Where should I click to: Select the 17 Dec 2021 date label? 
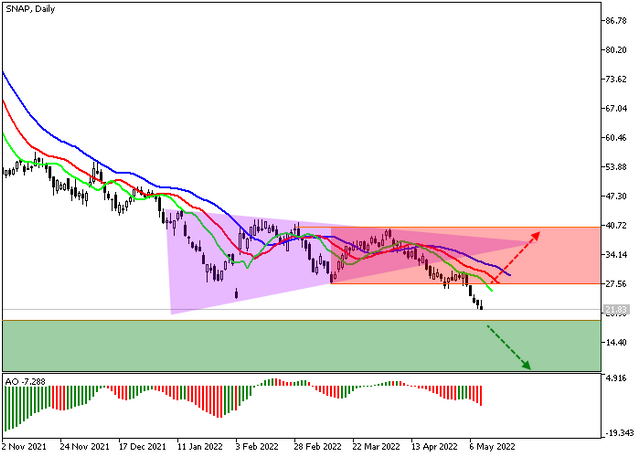pyautogui.click(x=142, y=446)
